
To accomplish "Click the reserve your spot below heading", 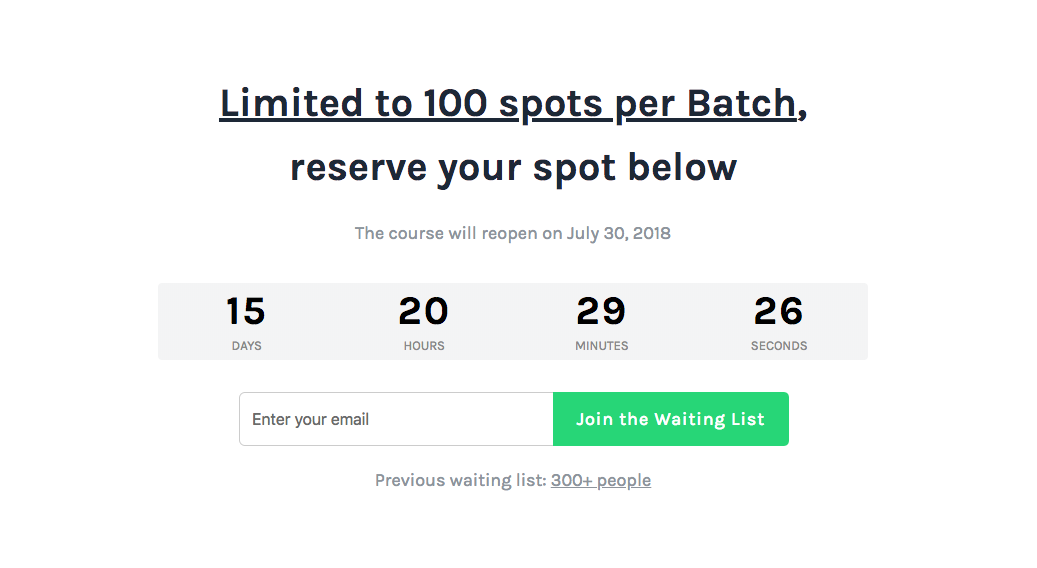I will (x=513, y=167).
